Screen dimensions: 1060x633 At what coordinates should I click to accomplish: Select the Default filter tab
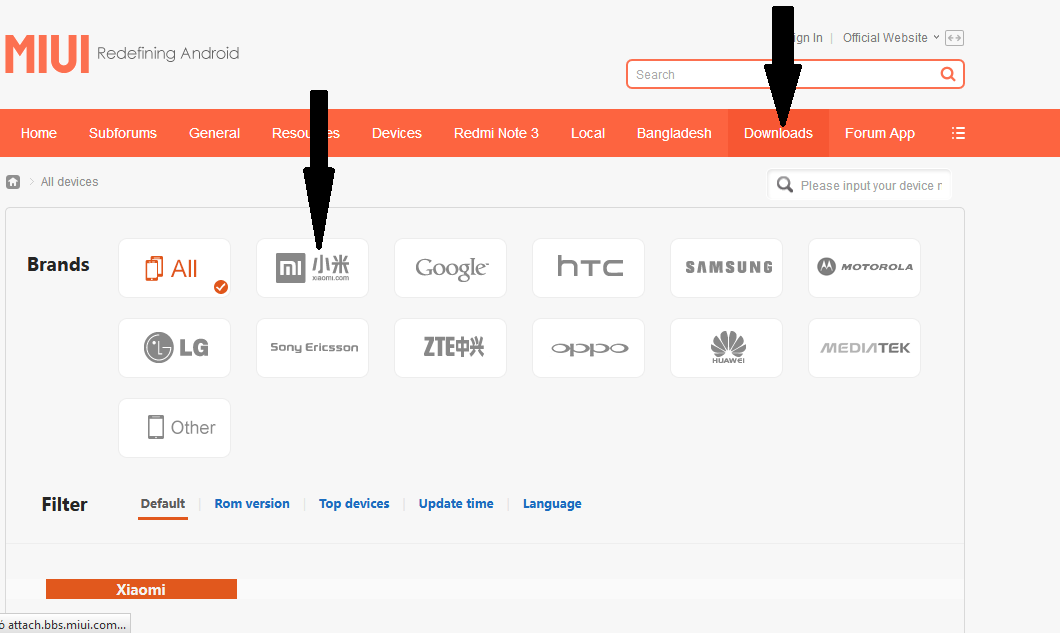[x=162, y=504]
